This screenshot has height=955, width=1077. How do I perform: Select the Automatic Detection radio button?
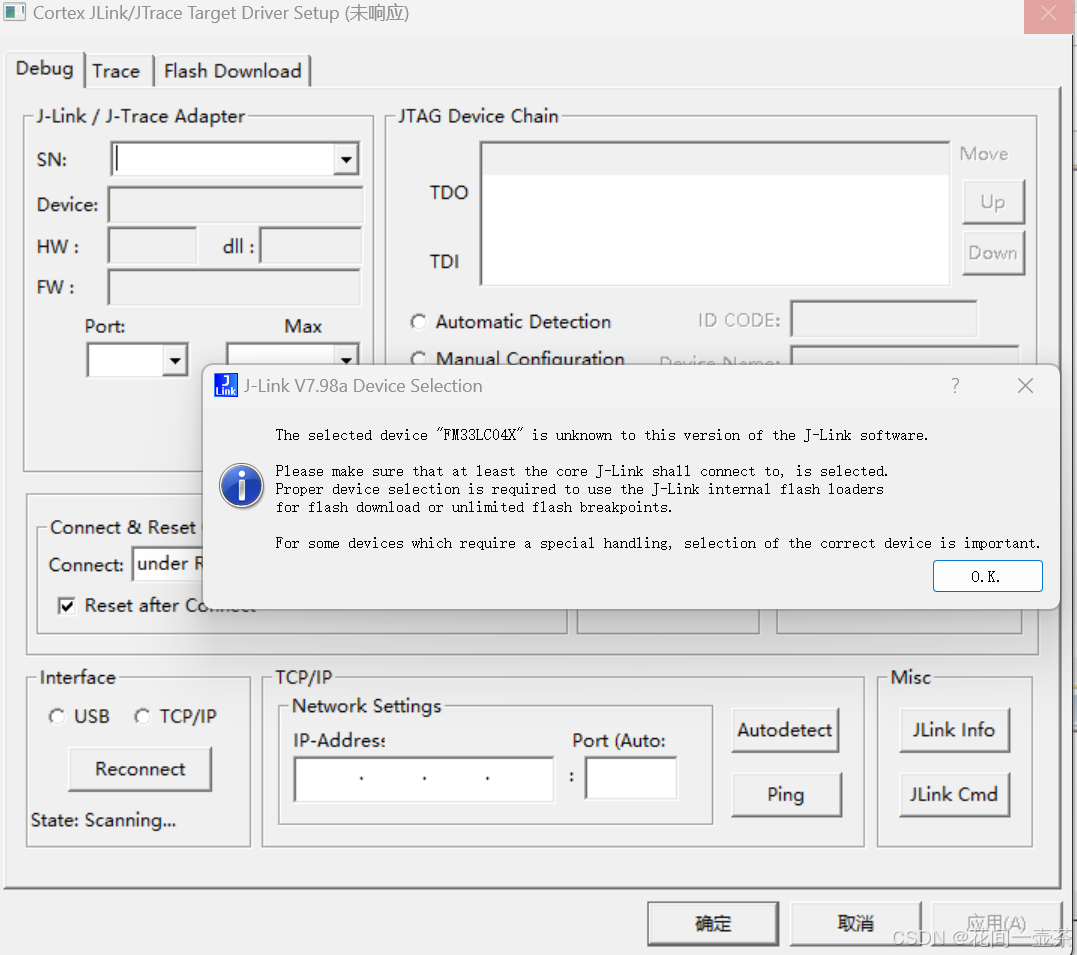[418, 322]
